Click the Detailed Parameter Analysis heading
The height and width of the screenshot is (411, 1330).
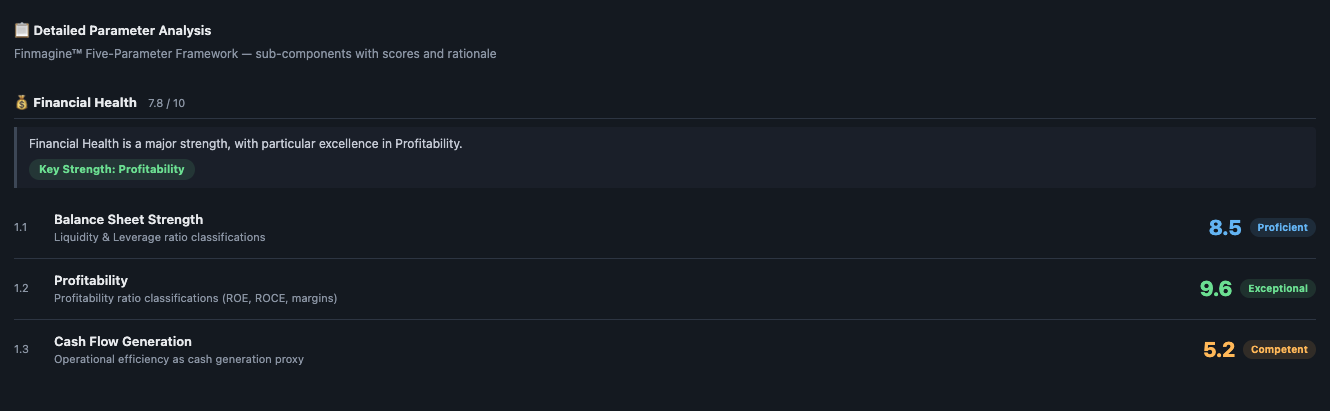pos(122,30)
